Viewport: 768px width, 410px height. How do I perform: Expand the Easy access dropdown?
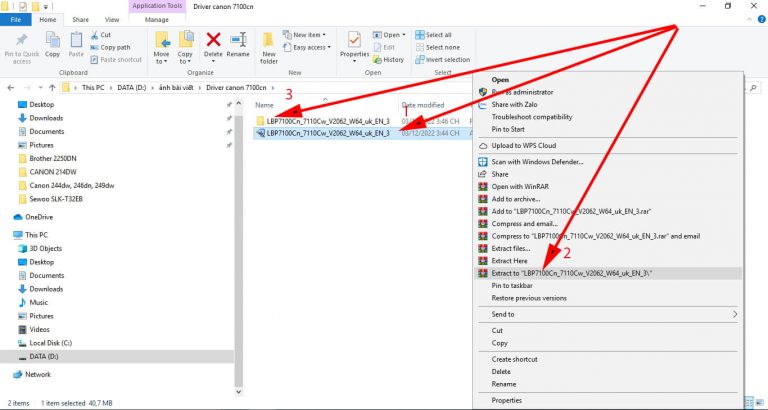click(313, 47)
